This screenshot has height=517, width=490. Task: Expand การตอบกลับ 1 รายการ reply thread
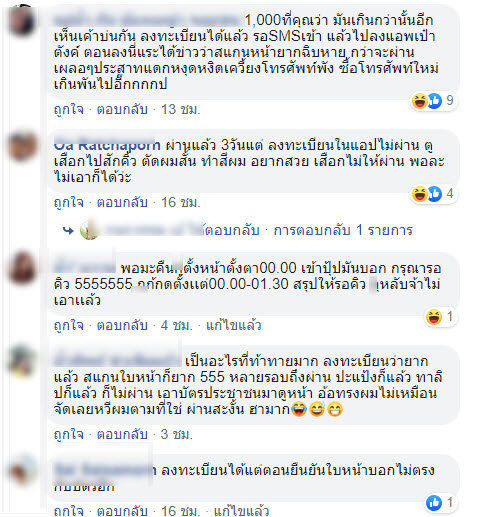[x=343, y=230]
